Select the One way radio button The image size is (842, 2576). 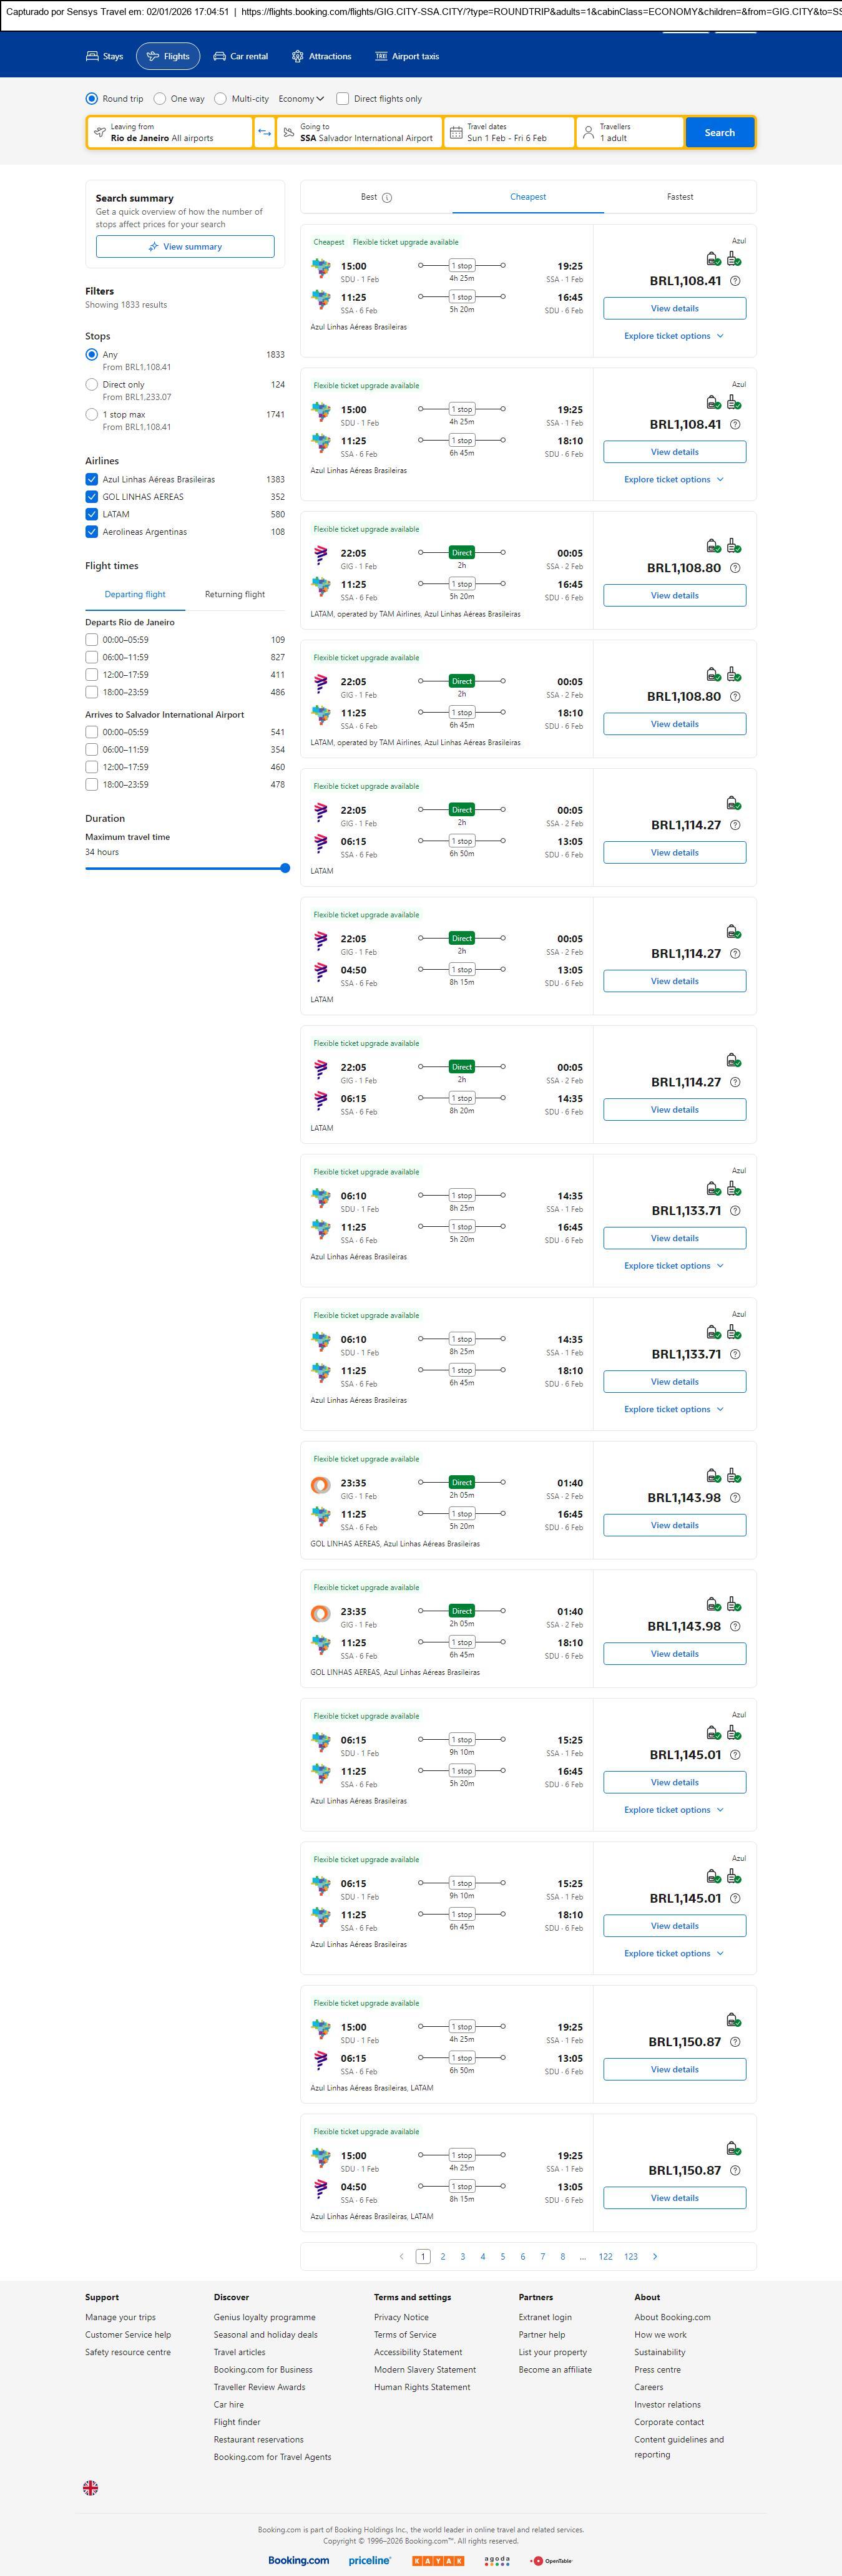(160, 99)
